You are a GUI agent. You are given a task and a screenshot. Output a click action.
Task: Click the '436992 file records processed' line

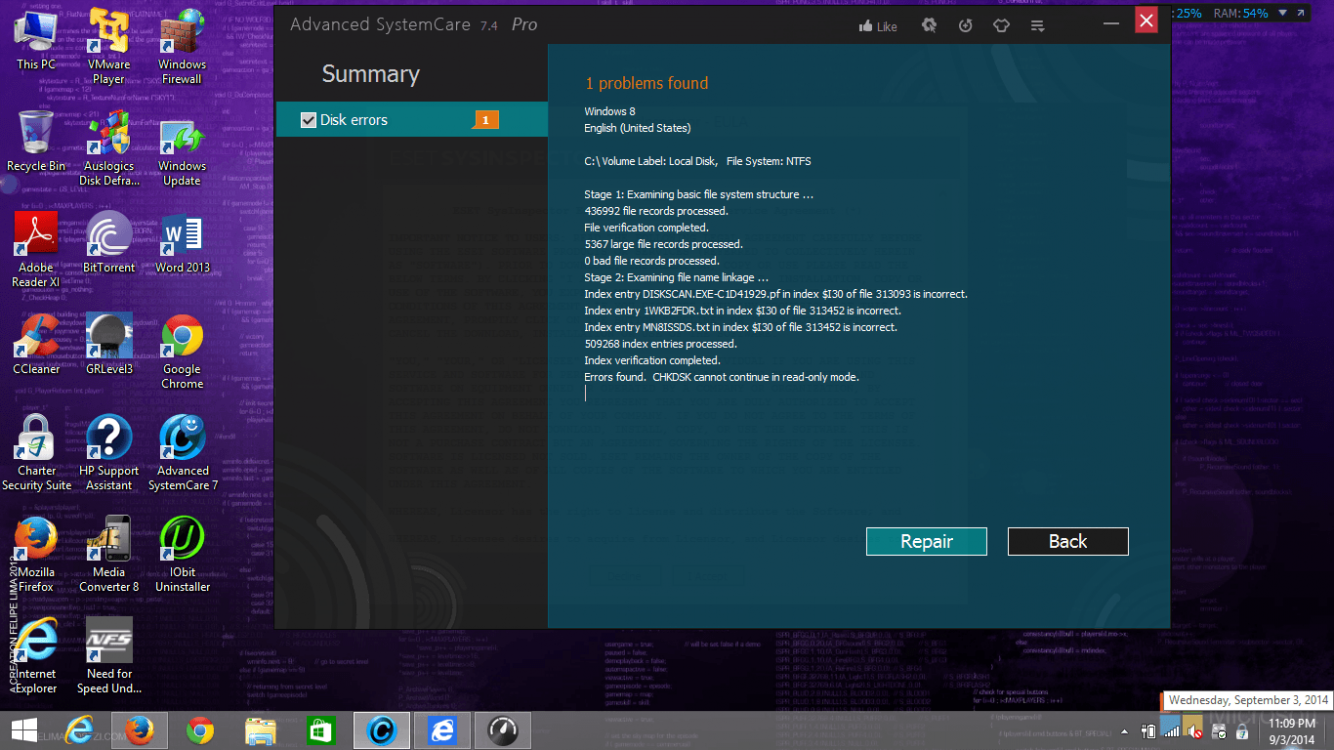(x=656, y=211)
